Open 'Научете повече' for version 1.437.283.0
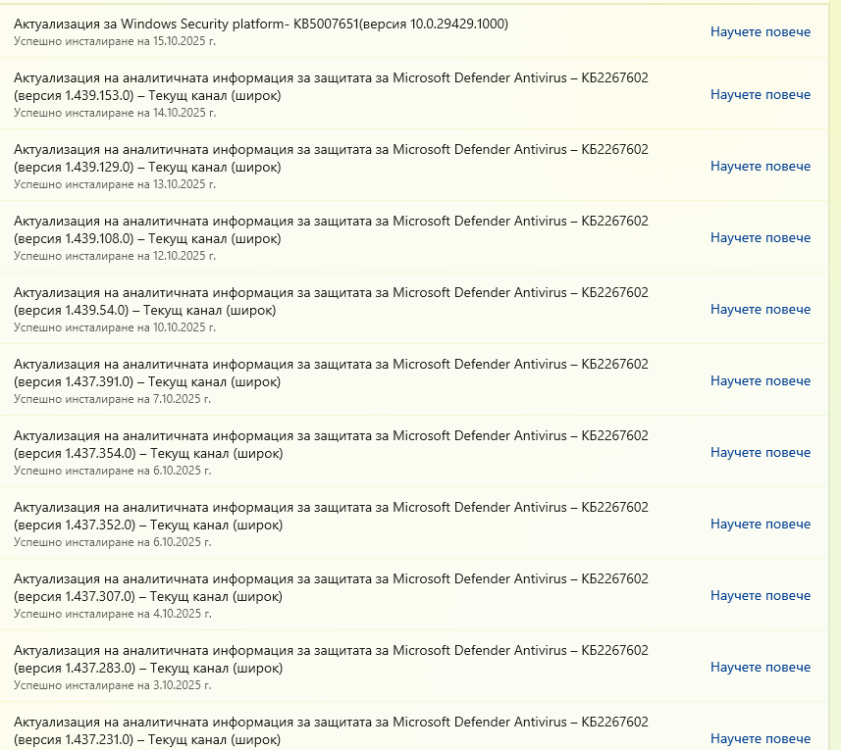This screenshot has height=750, width=841. [x=760, y=667]
